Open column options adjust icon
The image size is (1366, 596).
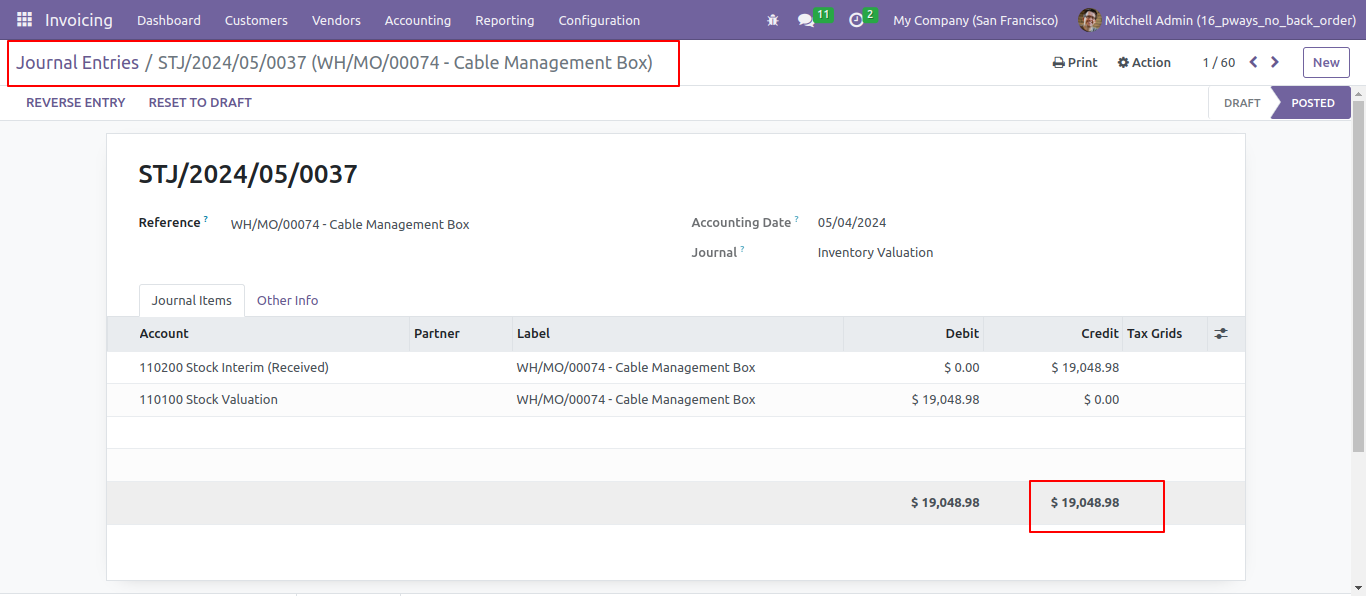1221,334
